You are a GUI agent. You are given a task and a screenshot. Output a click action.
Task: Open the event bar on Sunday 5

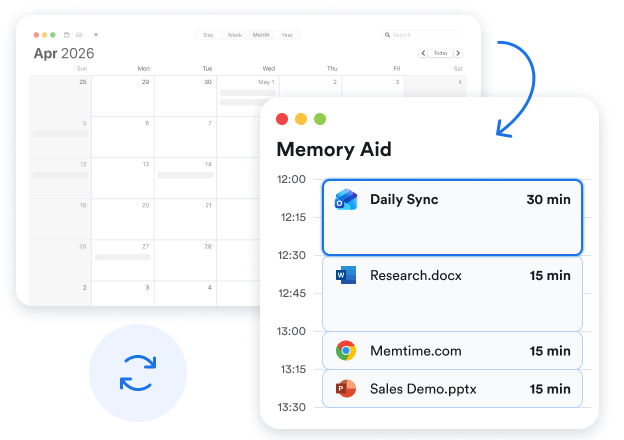point(60,134)
